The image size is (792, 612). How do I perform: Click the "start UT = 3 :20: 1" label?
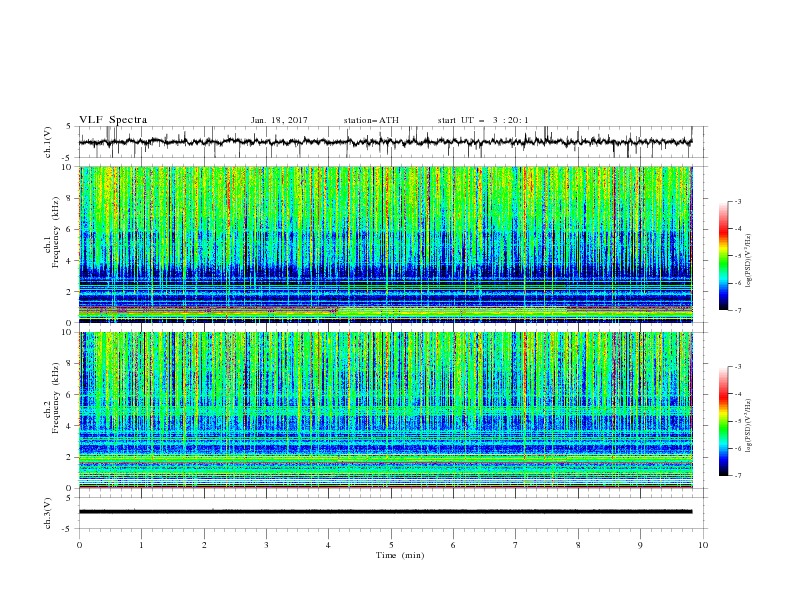(483, 120)
